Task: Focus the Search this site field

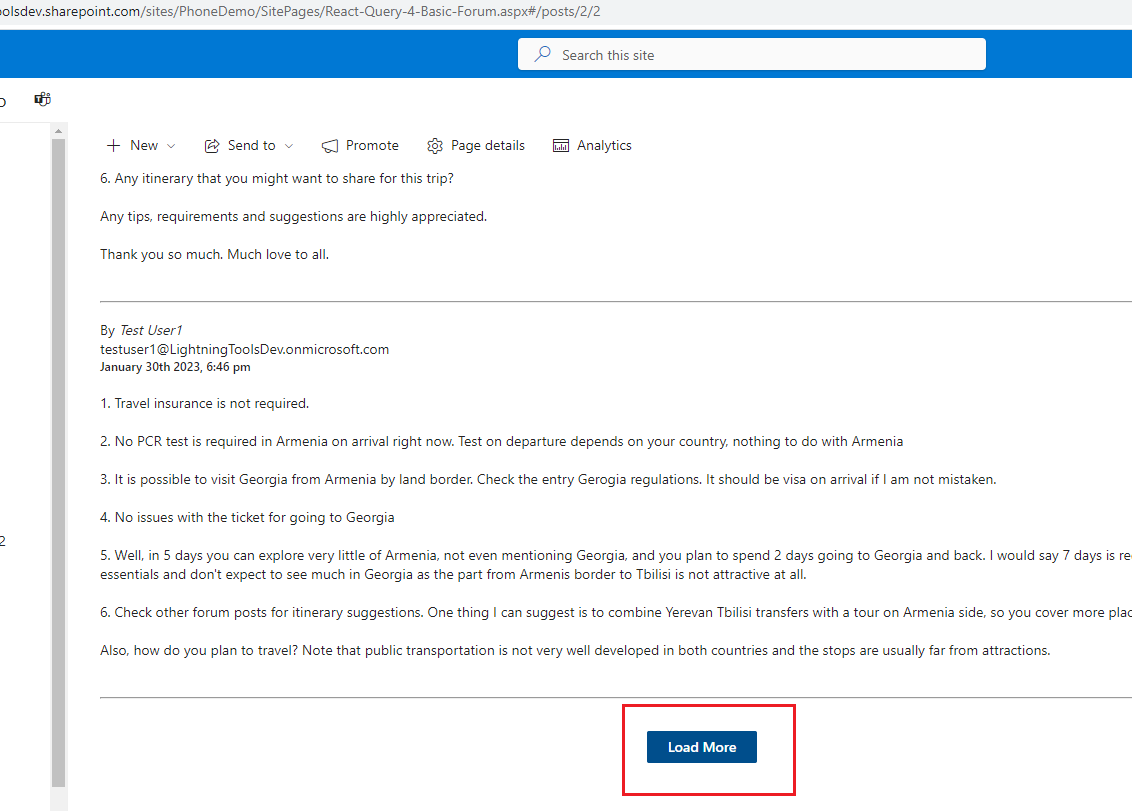Action: click(x=760, y=55)
